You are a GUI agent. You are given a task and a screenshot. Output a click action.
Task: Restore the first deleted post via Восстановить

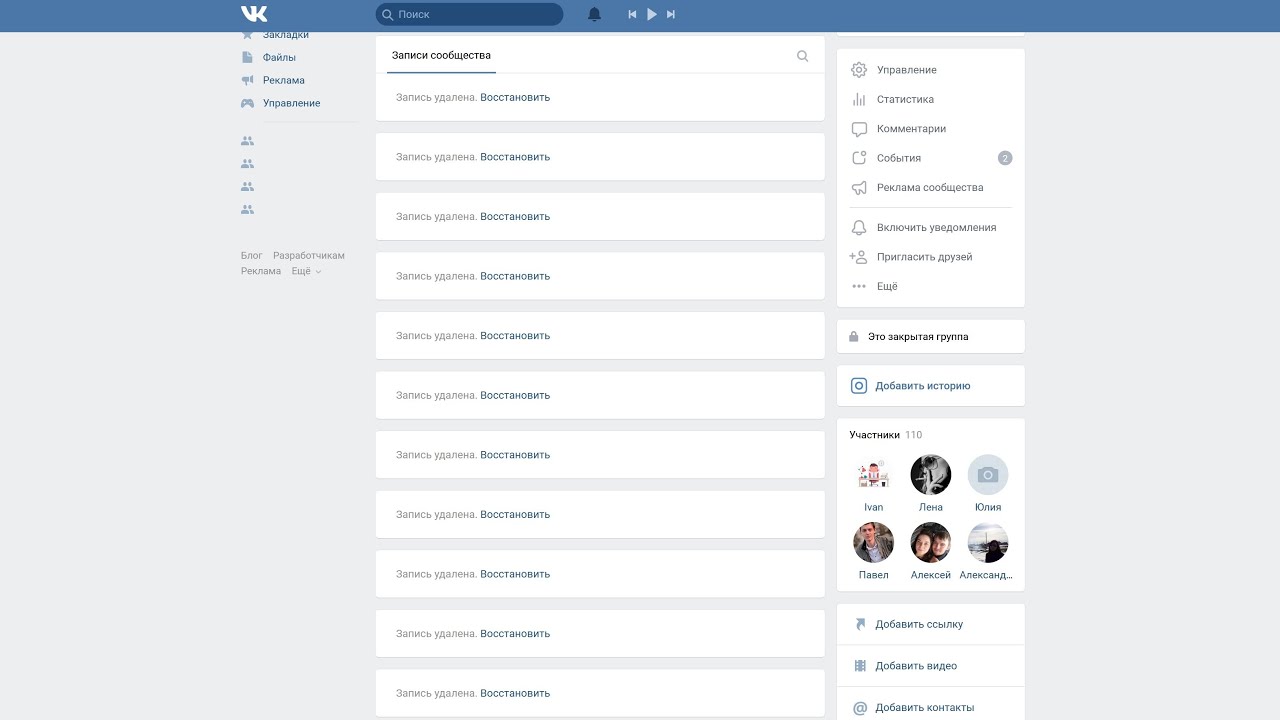click(x=515, y=97)
